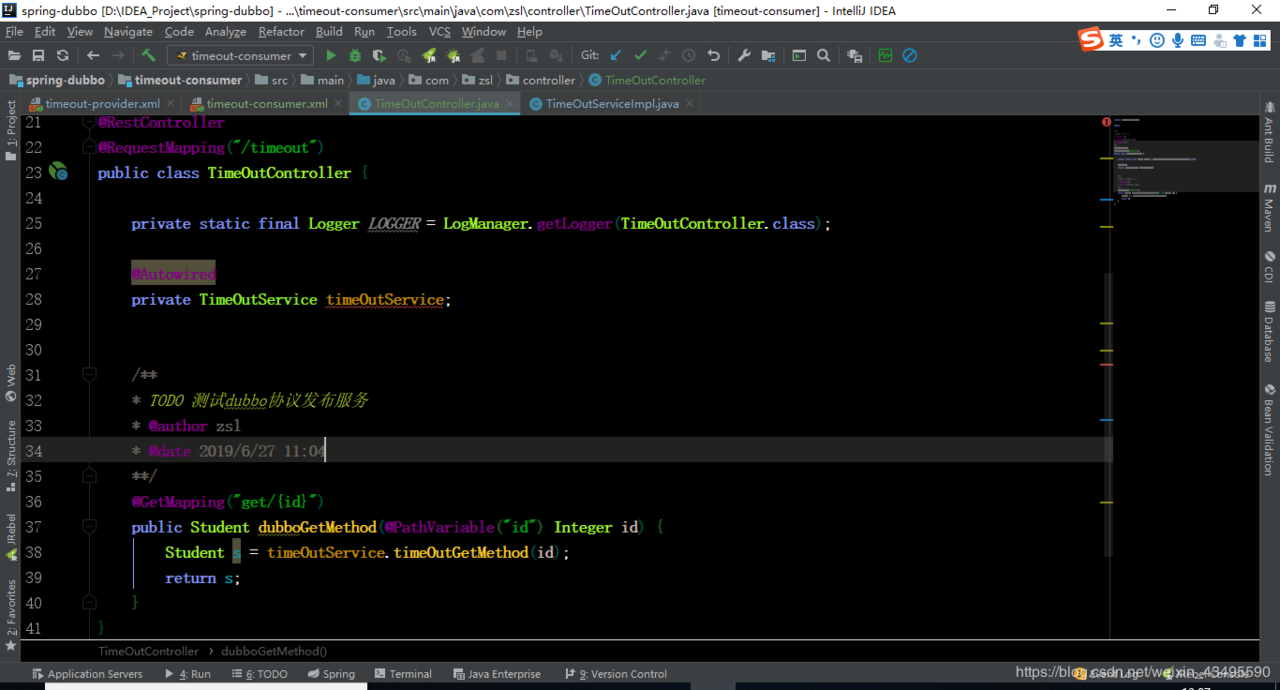Commit changes with the green checkmark icon

(640, 56)
